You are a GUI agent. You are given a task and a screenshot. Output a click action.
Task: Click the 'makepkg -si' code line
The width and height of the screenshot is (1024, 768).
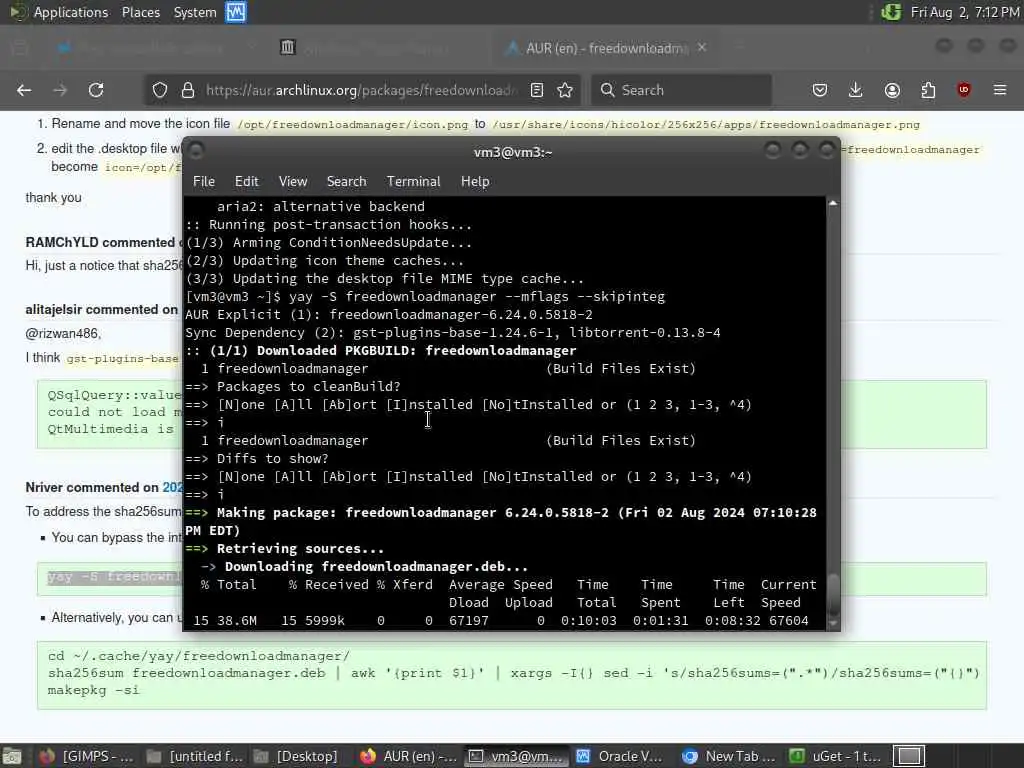click(93, 690)
